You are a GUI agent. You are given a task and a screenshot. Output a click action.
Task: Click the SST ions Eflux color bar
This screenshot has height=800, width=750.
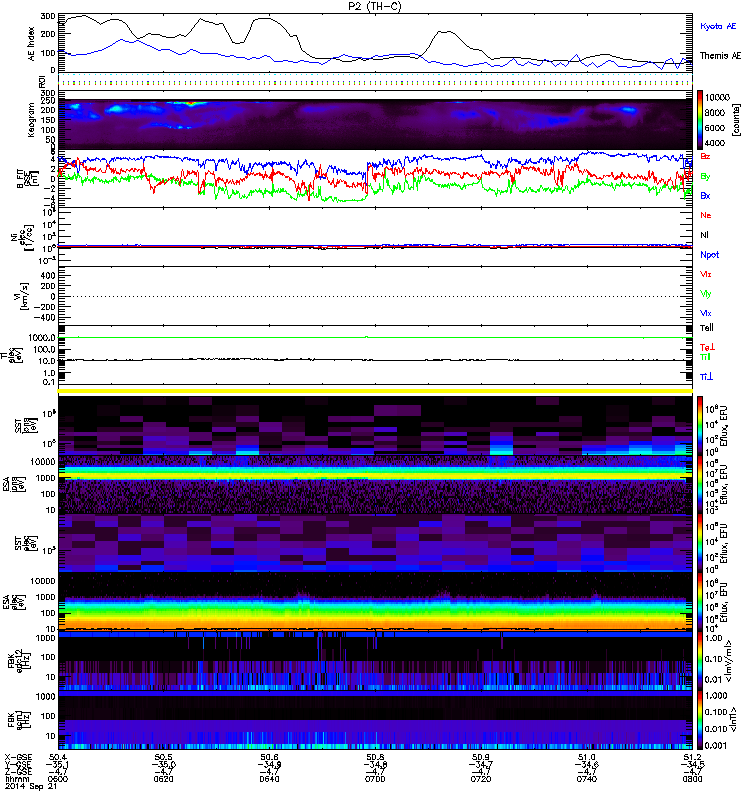700,426
